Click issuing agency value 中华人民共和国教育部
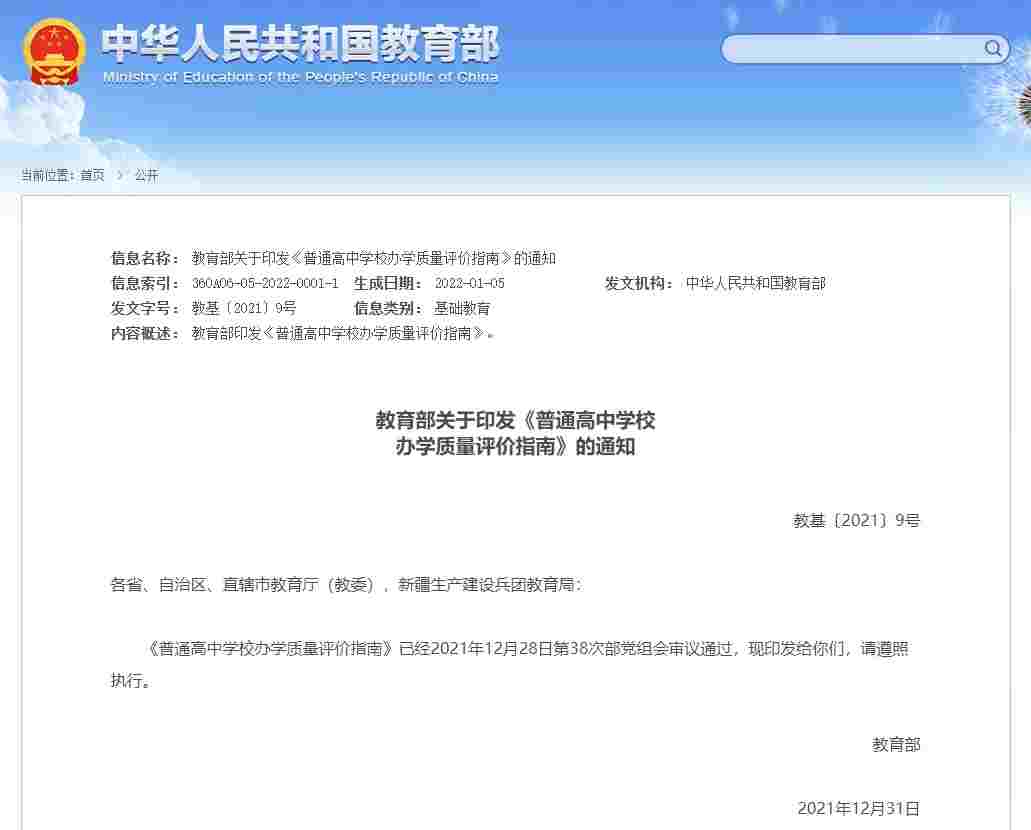The height and width of the screenshot is (830, 1031). pos(755,283)
